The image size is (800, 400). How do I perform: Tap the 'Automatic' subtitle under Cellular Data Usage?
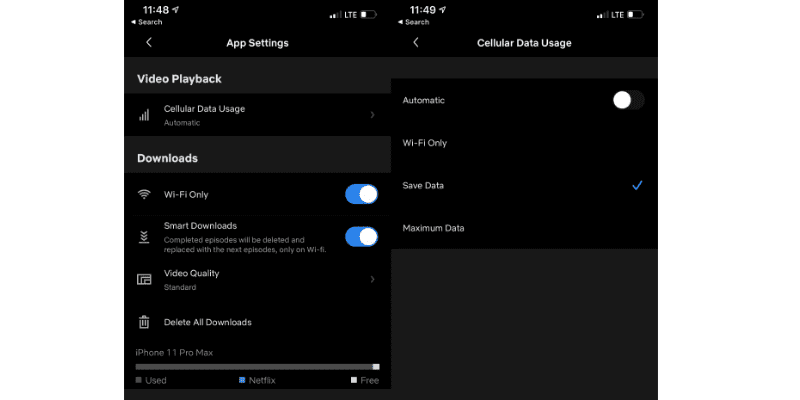coord(182,123)
